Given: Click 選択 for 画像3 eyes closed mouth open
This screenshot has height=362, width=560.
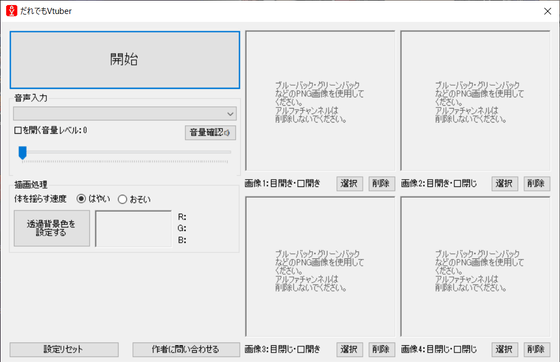Looking at the screenshot, I should [x=349, y=350].
